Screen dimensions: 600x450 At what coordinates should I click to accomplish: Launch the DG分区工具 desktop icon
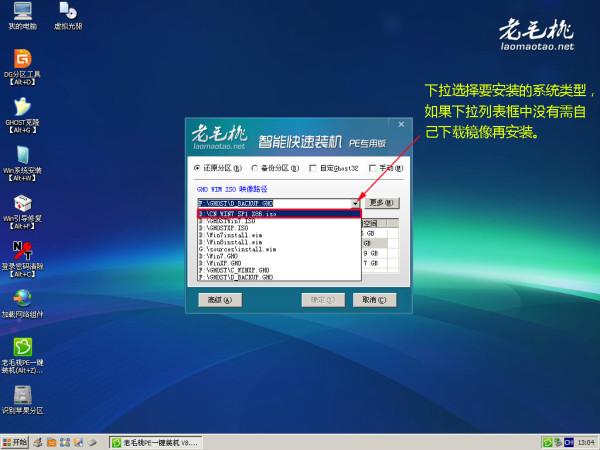23,67
